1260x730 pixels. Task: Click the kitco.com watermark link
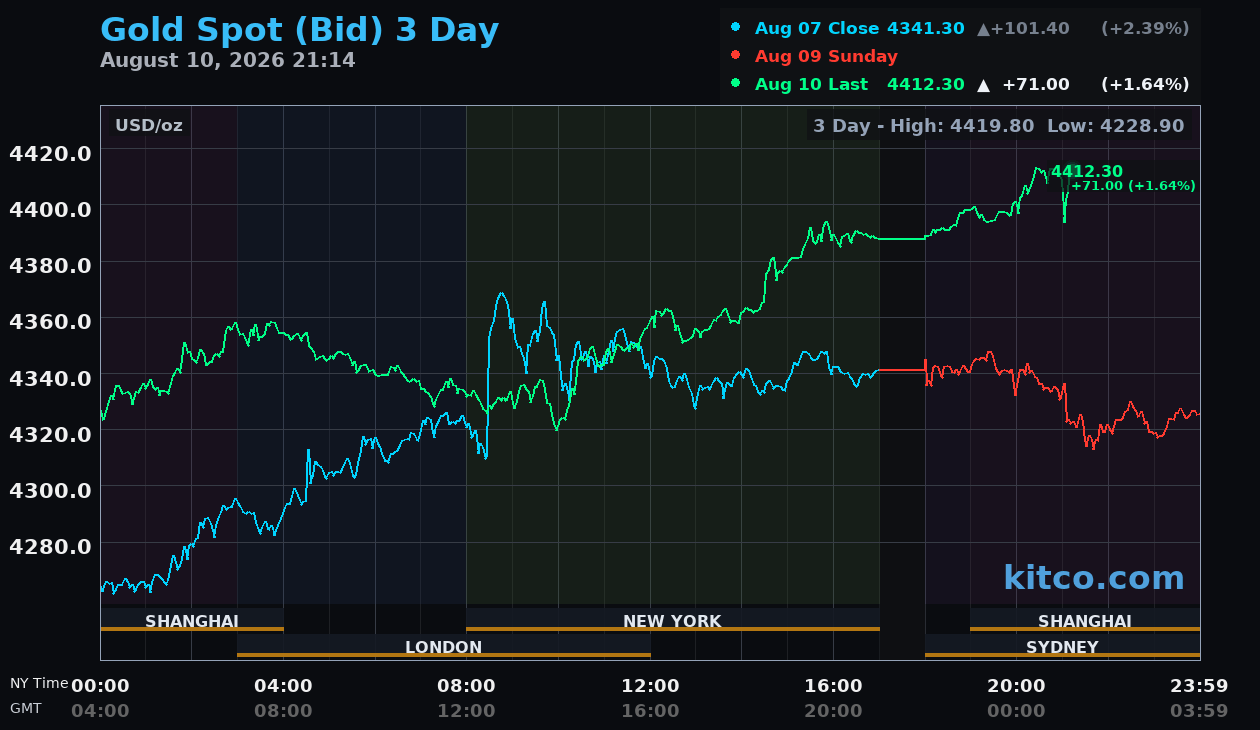coord(1093,578)
